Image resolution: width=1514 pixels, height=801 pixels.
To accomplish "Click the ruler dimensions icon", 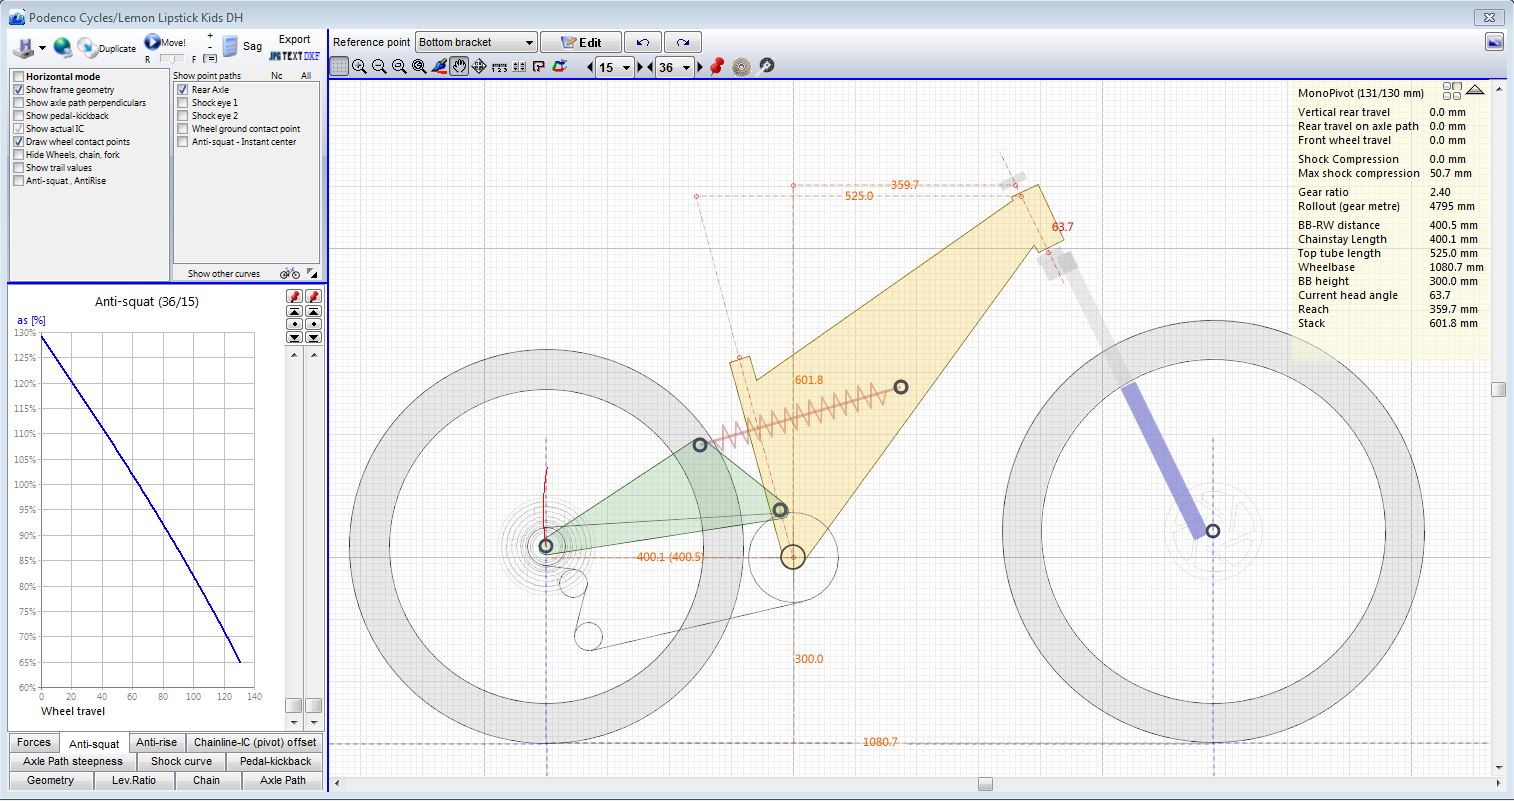I will tap(499, 67).
